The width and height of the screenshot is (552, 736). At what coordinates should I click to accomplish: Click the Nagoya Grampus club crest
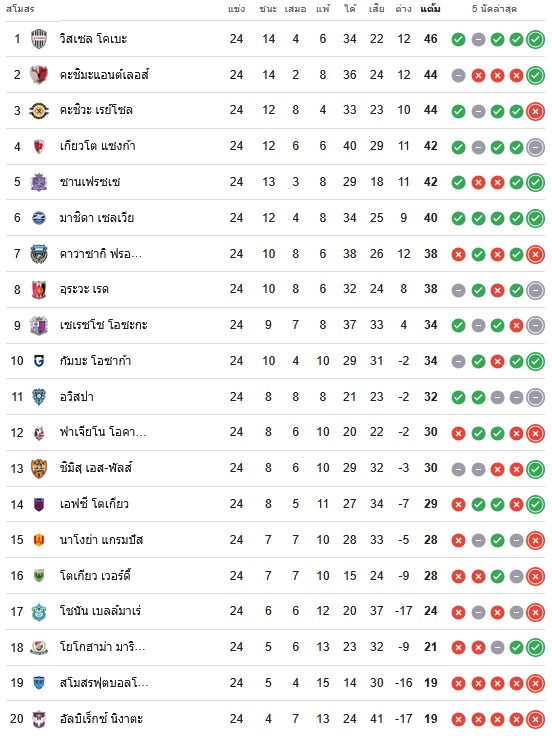39,540
